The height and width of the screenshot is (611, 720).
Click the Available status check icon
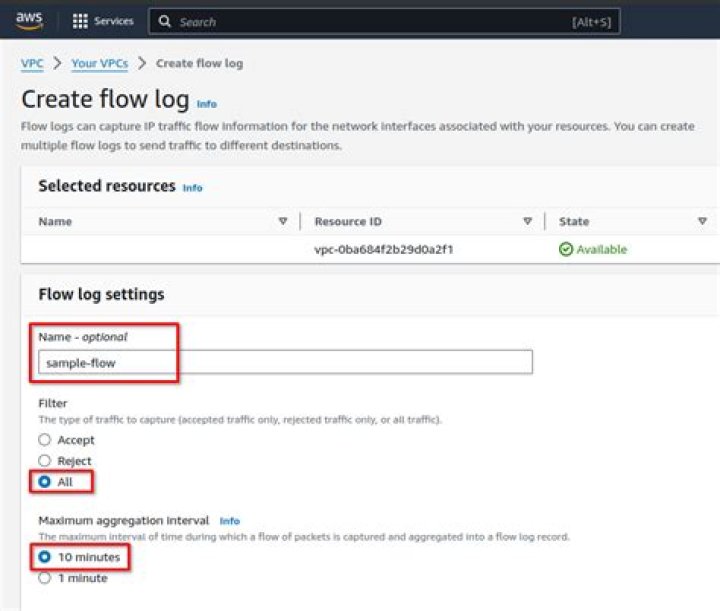pos(566,249)
